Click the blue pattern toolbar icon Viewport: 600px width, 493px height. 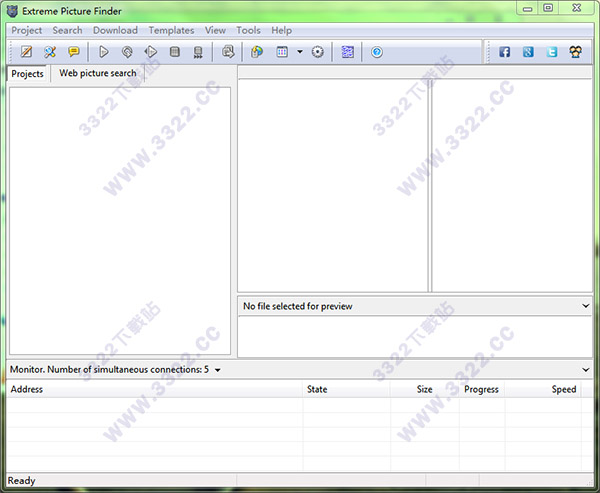[x=347, y=52]
